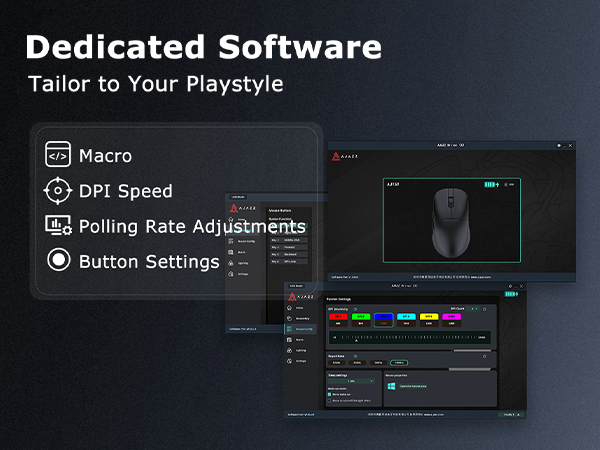Screen dimensions: 600x450
Task: Open the Sleep settings time dropdown
Action: [351, 381]
